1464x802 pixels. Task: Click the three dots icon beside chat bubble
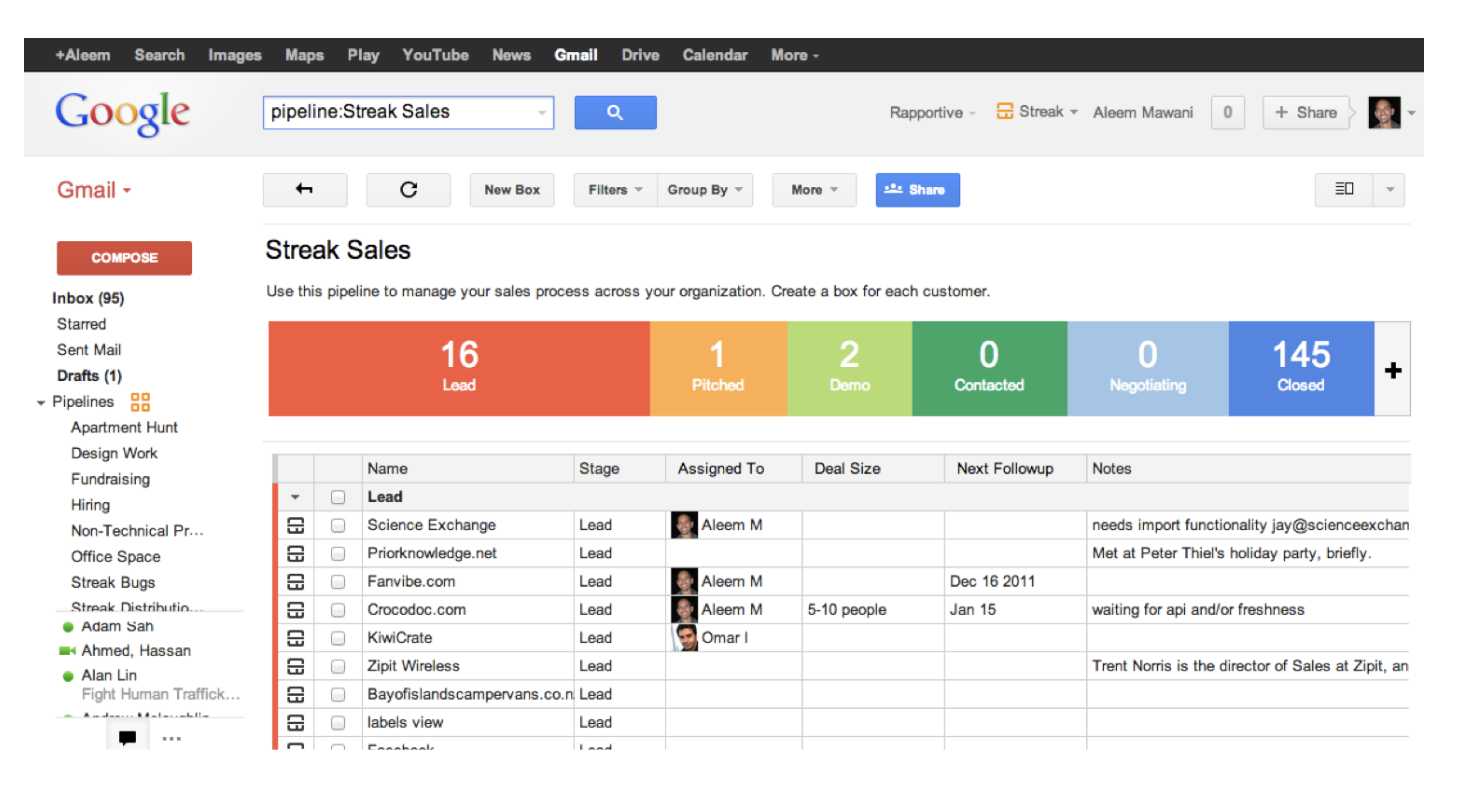[x=171, y=739]
